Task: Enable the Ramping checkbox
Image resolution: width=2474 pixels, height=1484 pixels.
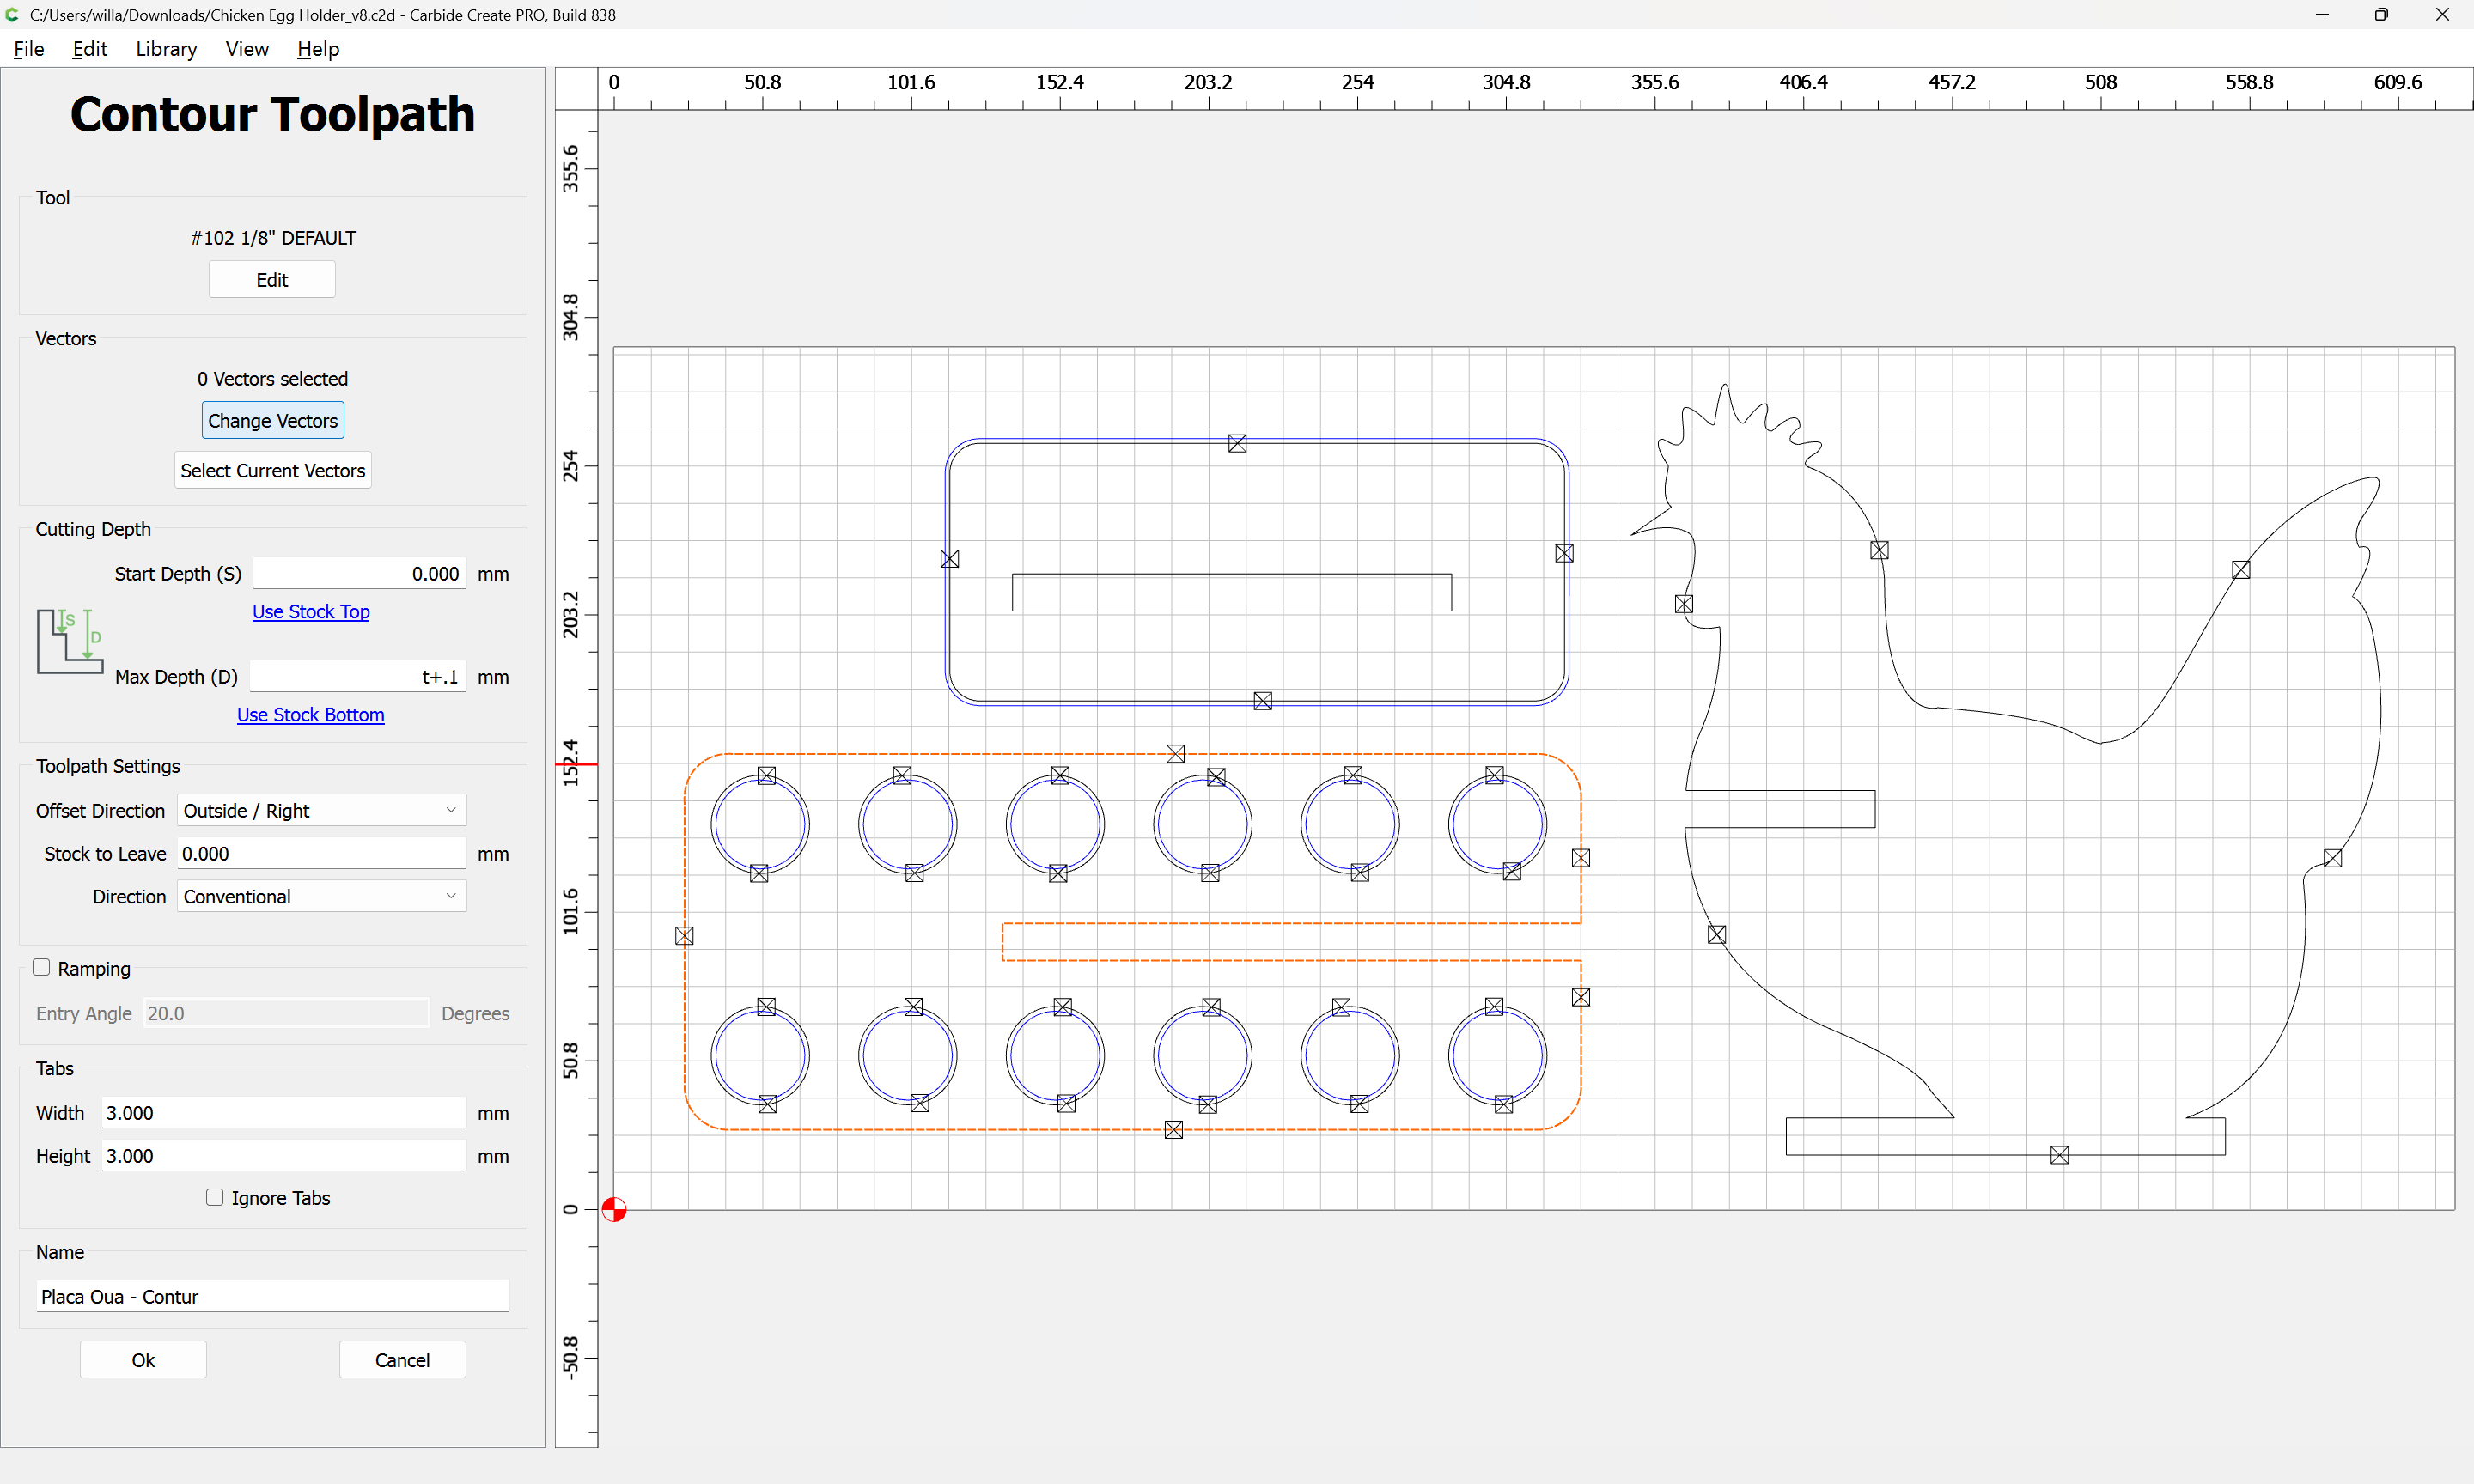Action: [41, 967]
